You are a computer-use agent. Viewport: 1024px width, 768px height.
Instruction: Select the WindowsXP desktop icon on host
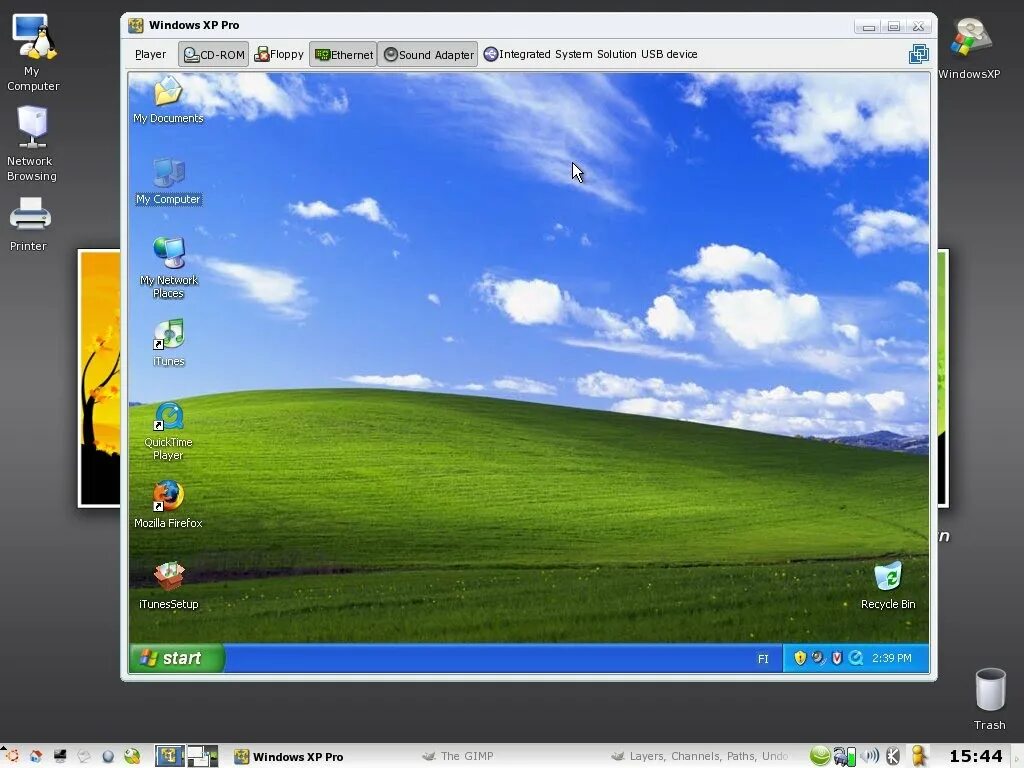tap(969, 49)
